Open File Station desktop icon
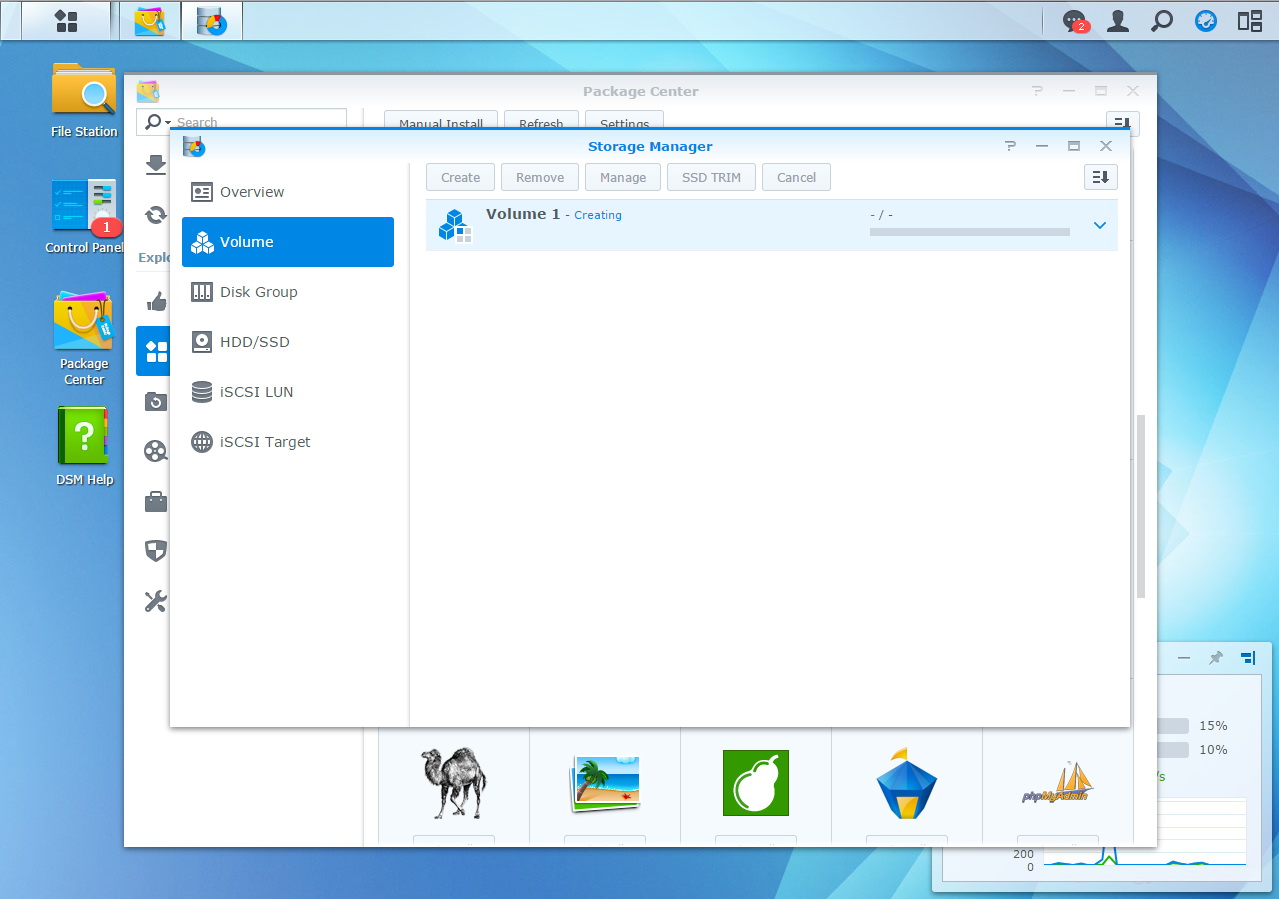The width and height of the screenshot is (1279, 899). (x=84, y=100)
